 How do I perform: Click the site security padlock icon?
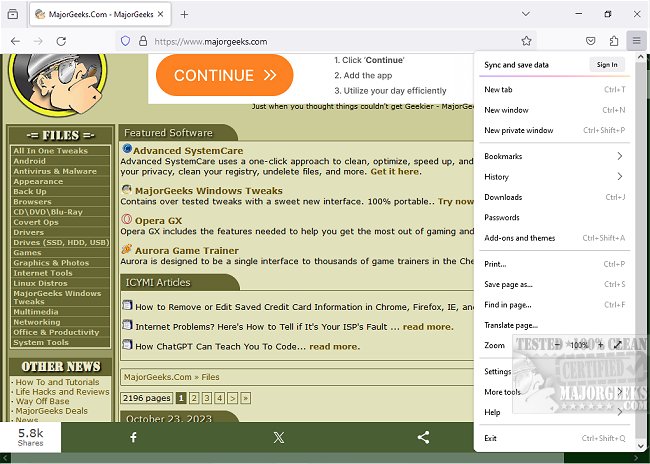tap(143, 41)
